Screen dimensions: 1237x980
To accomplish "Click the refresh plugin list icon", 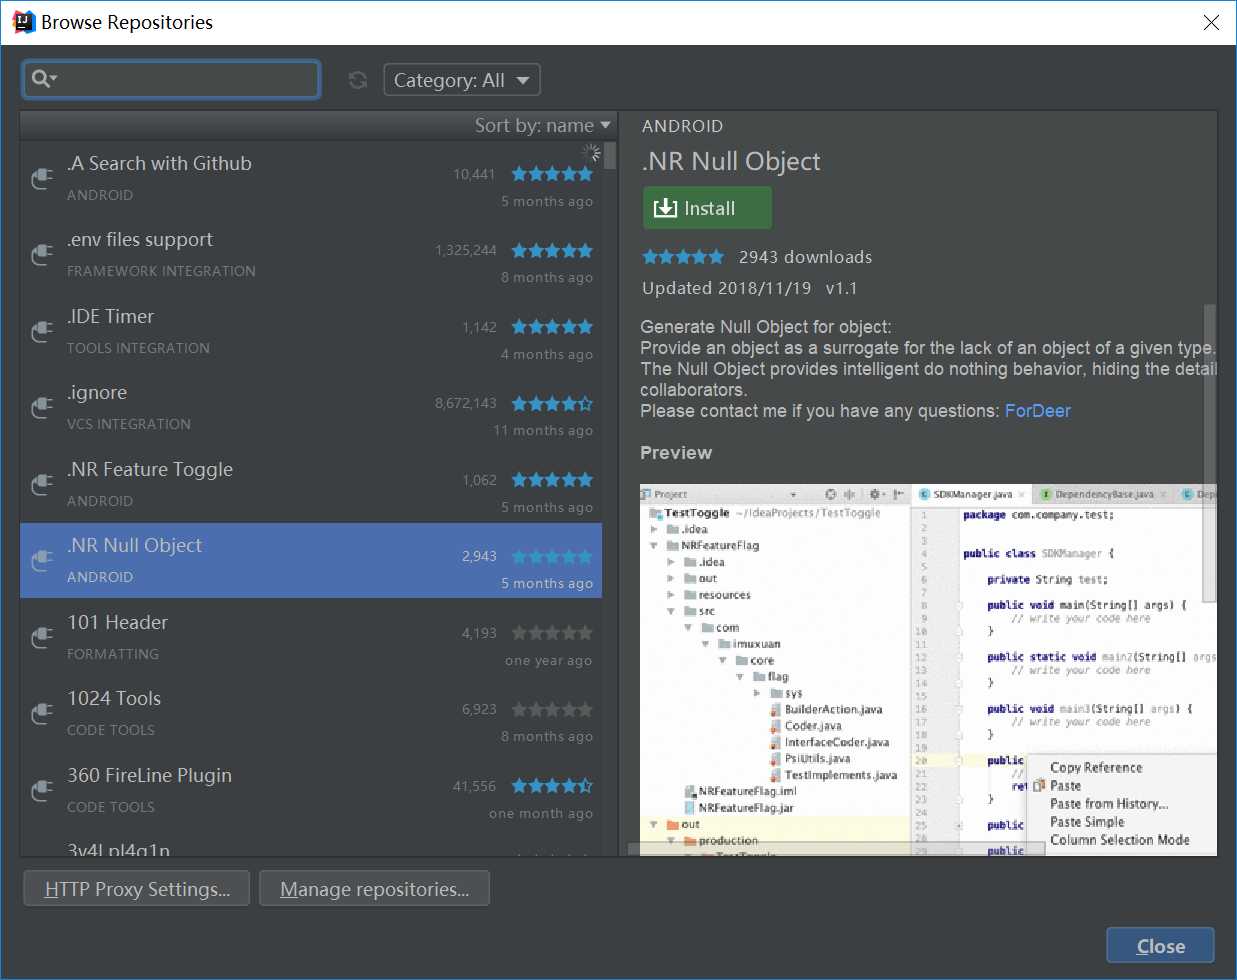I will pyautogui.click(x=358, y=80).
